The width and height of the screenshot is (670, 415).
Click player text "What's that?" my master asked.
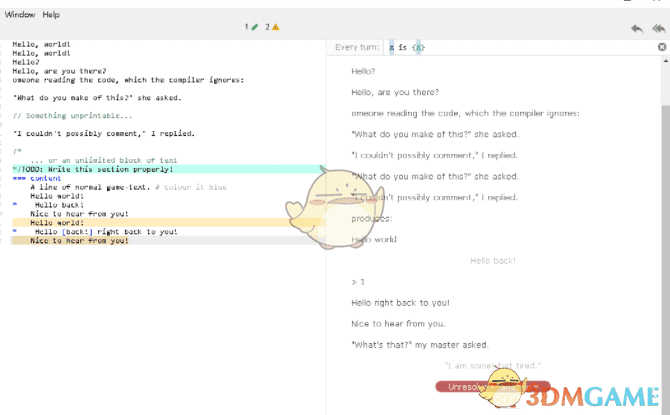(420, 345)
